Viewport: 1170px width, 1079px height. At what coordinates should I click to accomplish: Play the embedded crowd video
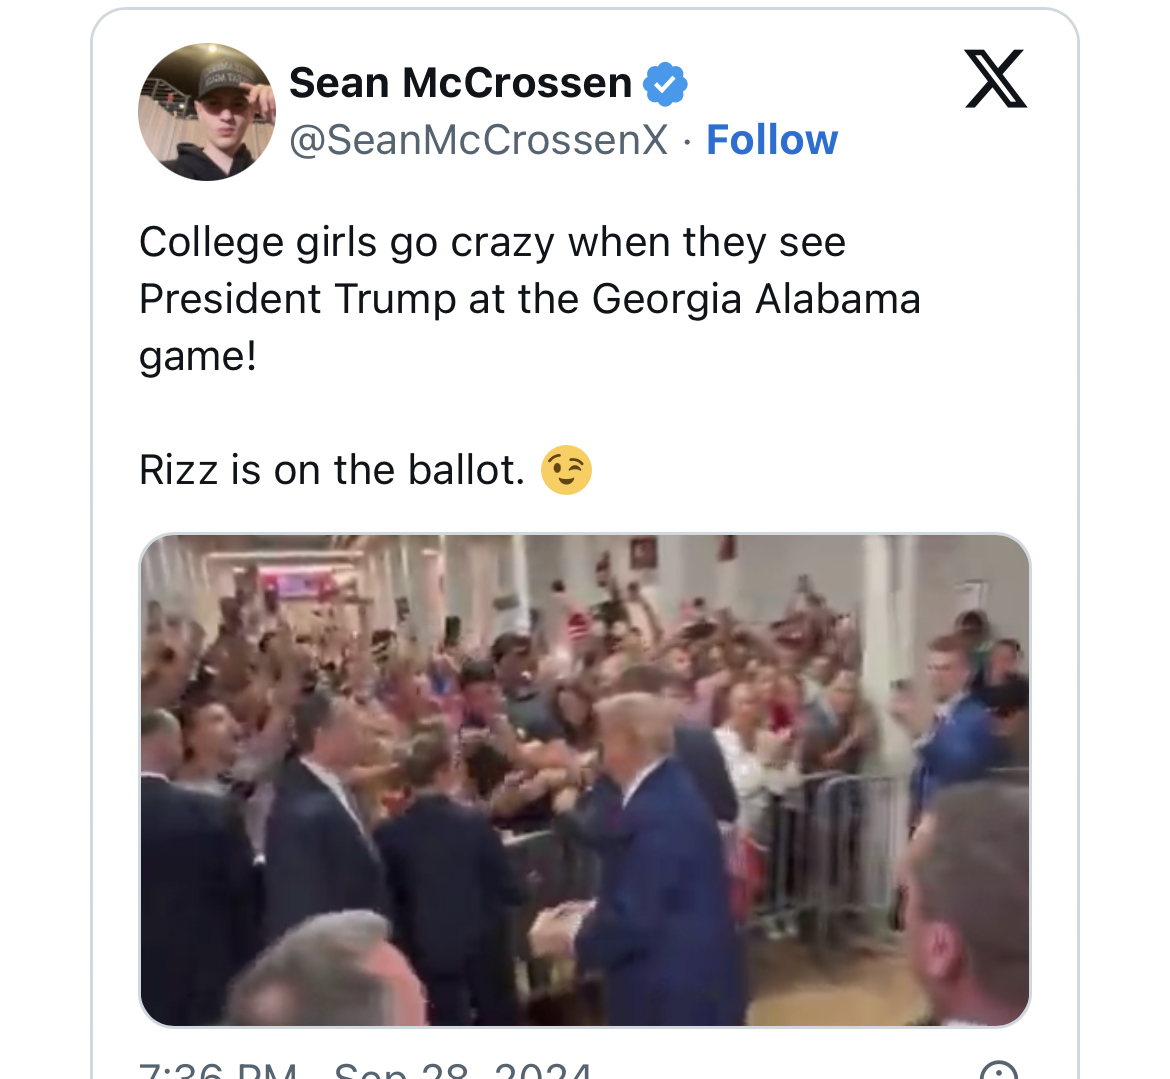click(x=585, y=780)
